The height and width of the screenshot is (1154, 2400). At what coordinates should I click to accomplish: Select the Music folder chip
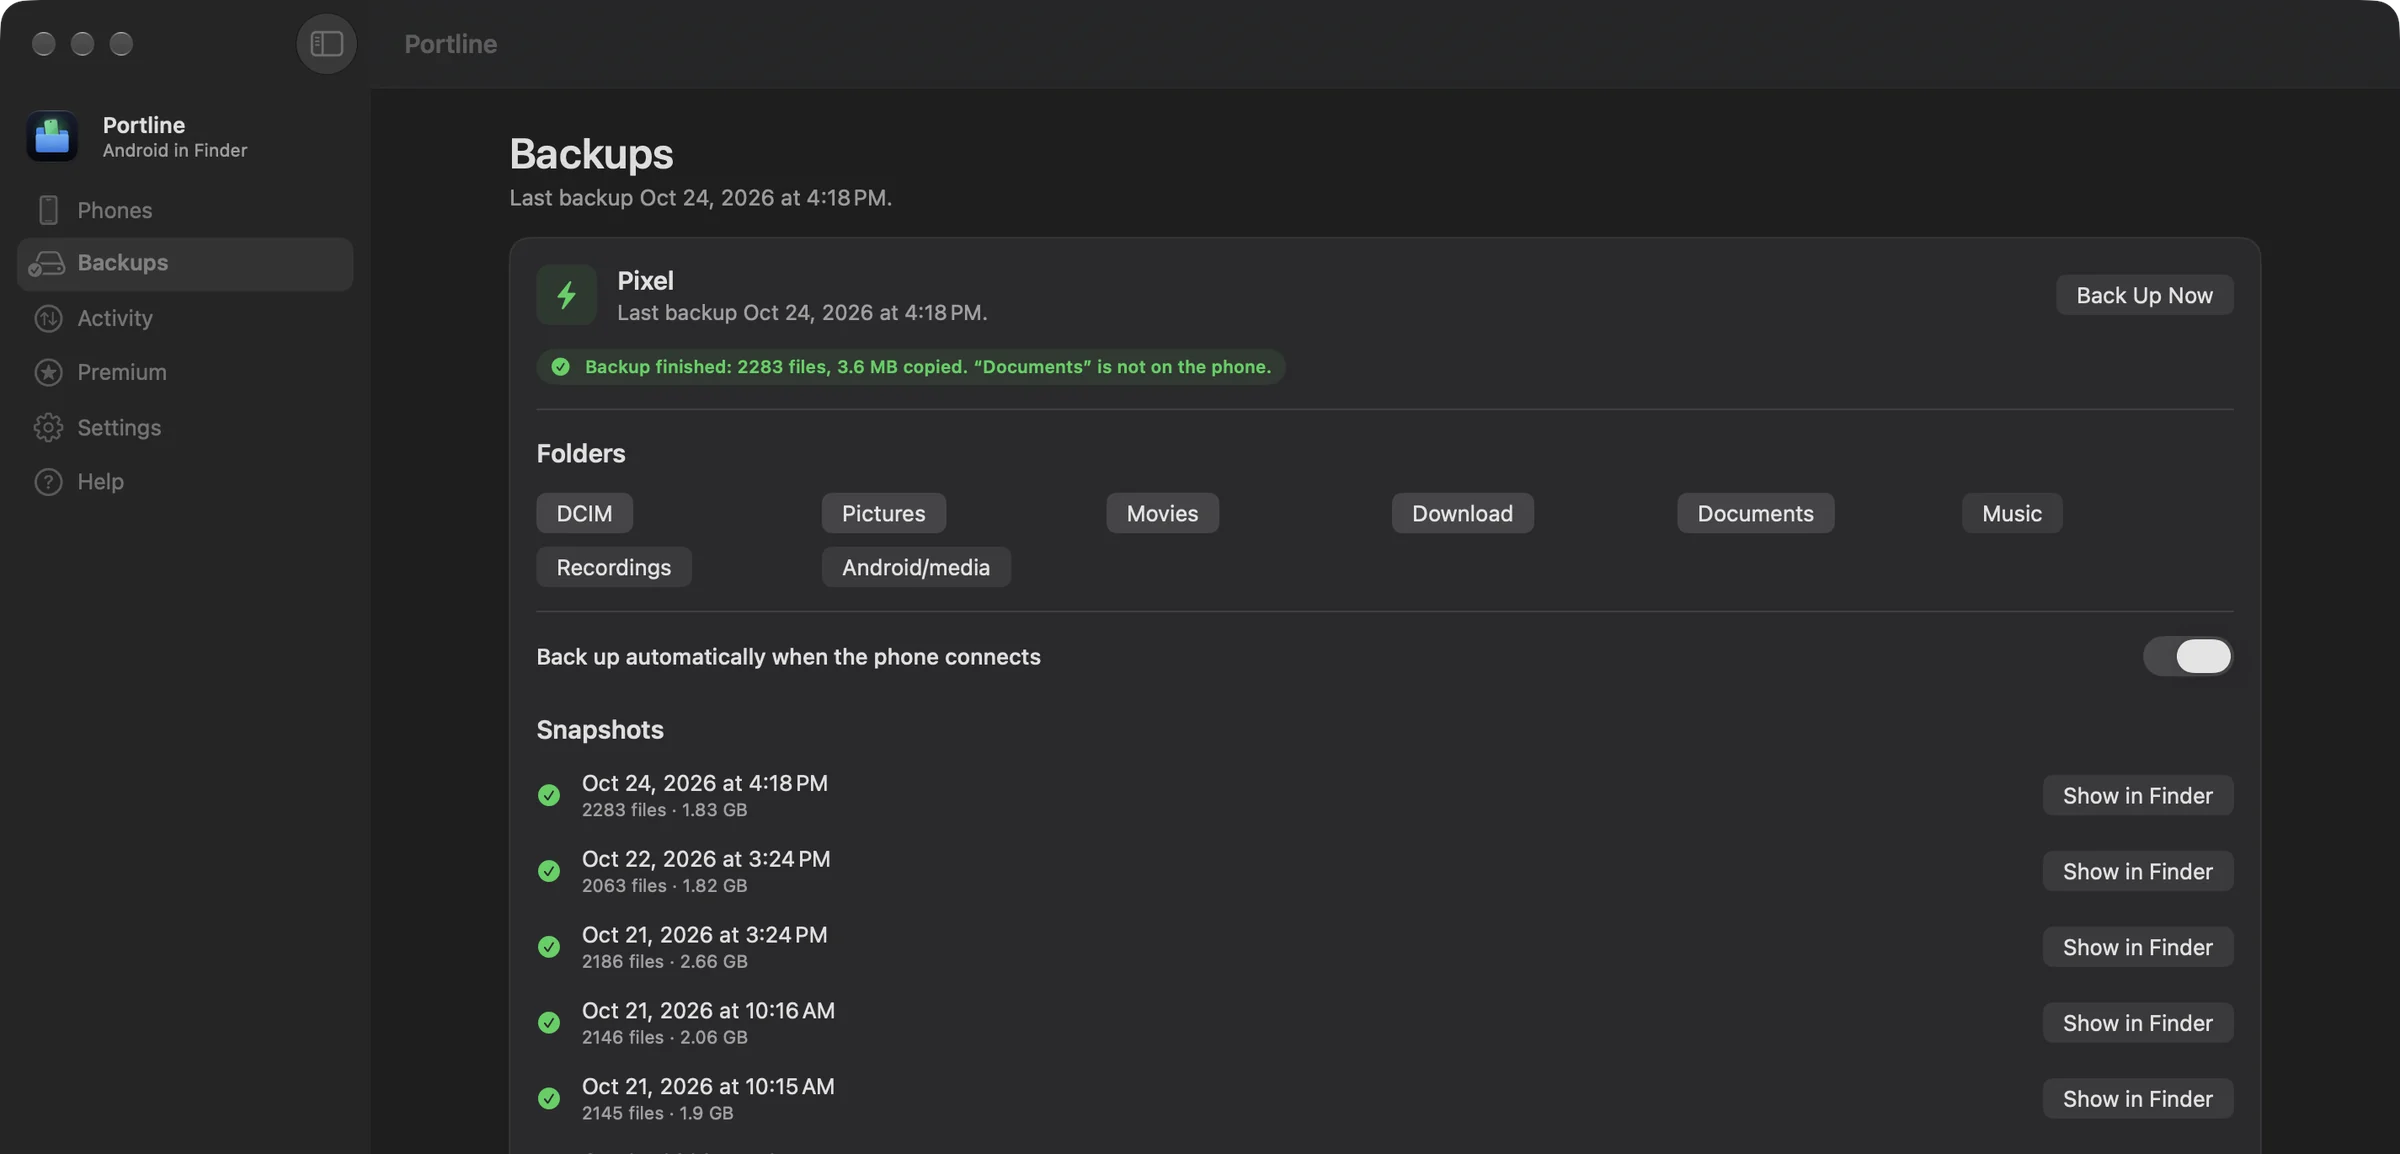click(2012, 513)
